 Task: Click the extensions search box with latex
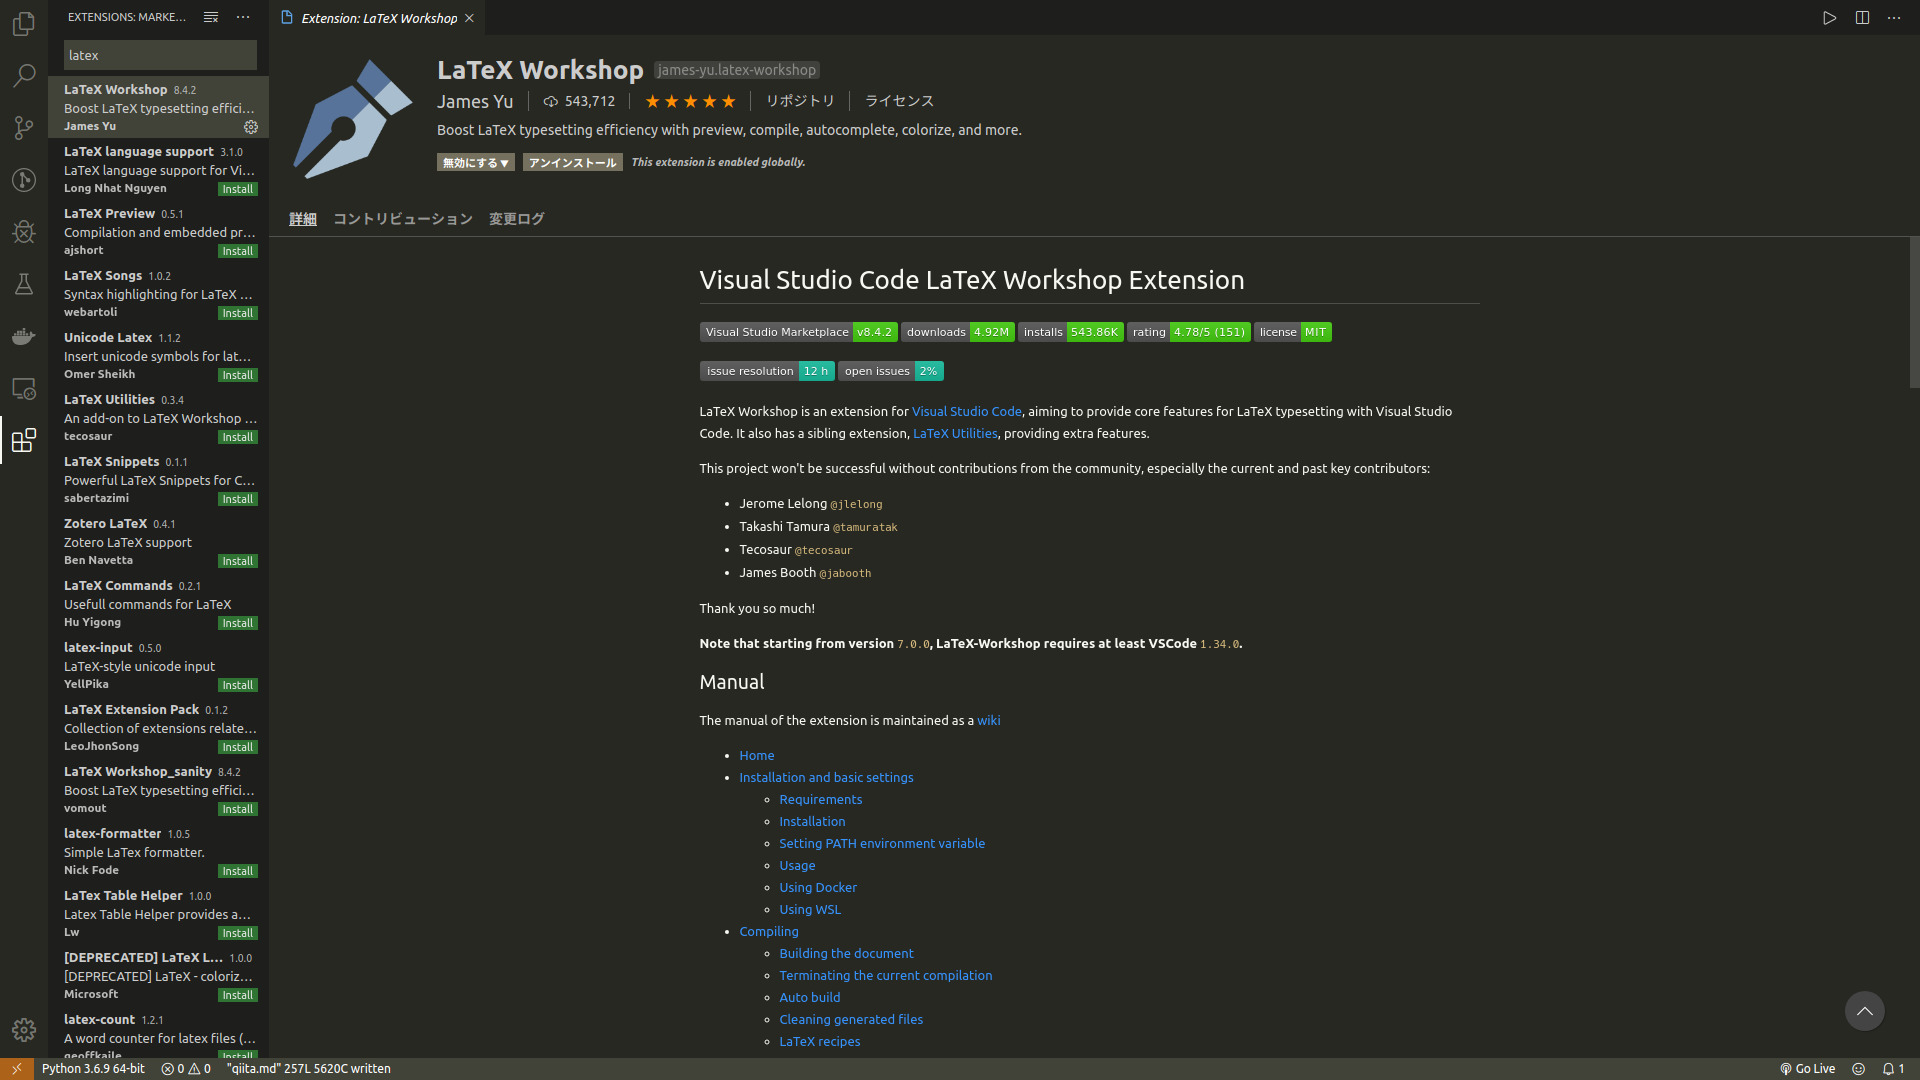160,56
